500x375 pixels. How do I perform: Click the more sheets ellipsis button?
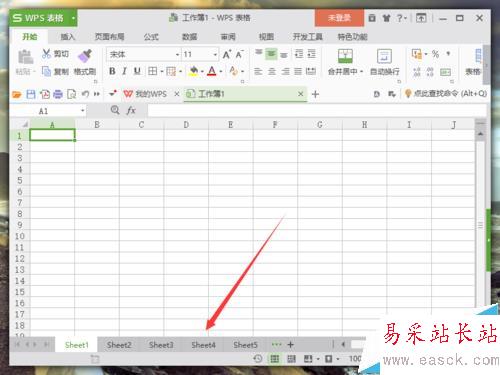(276, 344)
